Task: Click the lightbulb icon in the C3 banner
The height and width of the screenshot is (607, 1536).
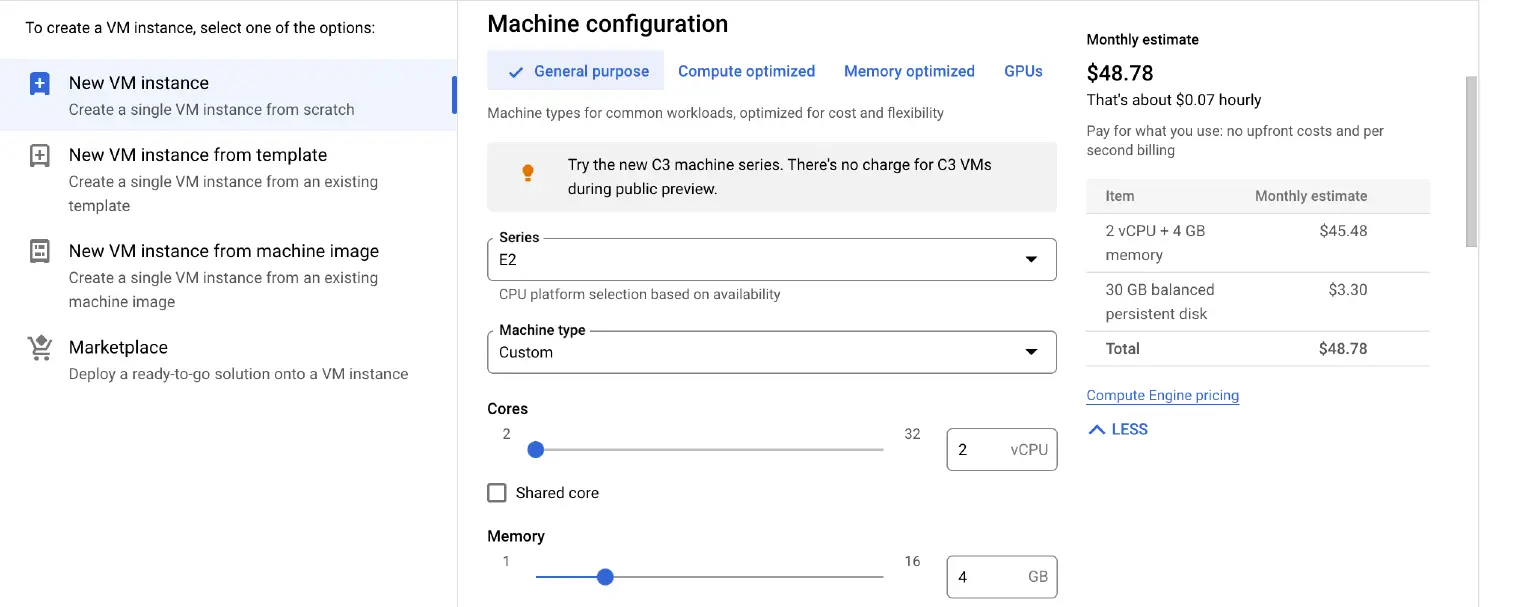Action: click(528, 172)
